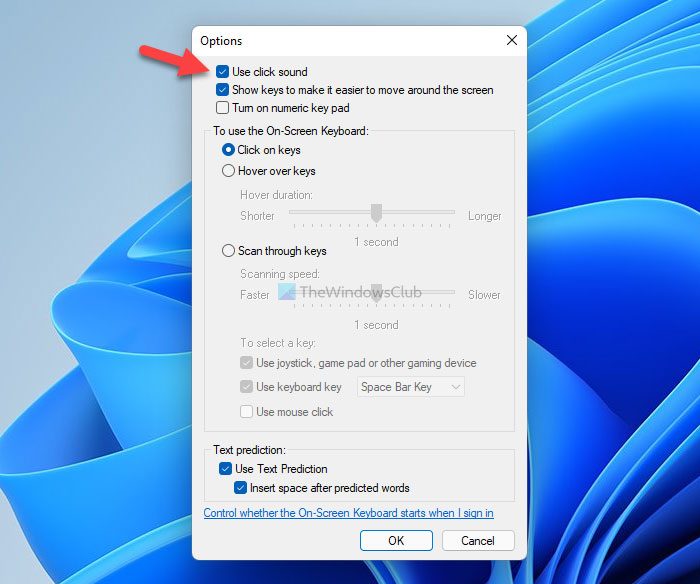700x584 pixels.
Task: Click the Hover duration slider handle
Action: click(x=376, y=213)
